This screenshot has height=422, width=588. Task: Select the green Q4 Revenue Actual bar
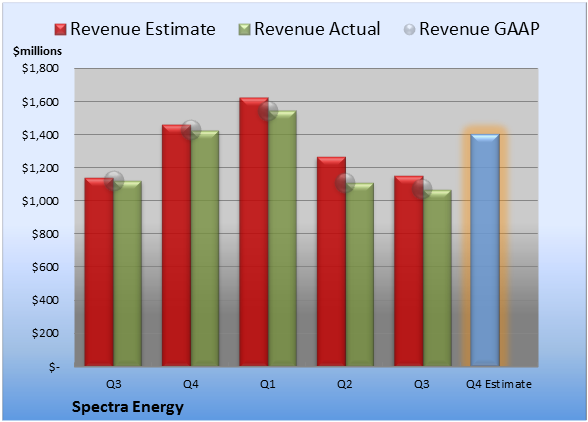pos(205,248)
